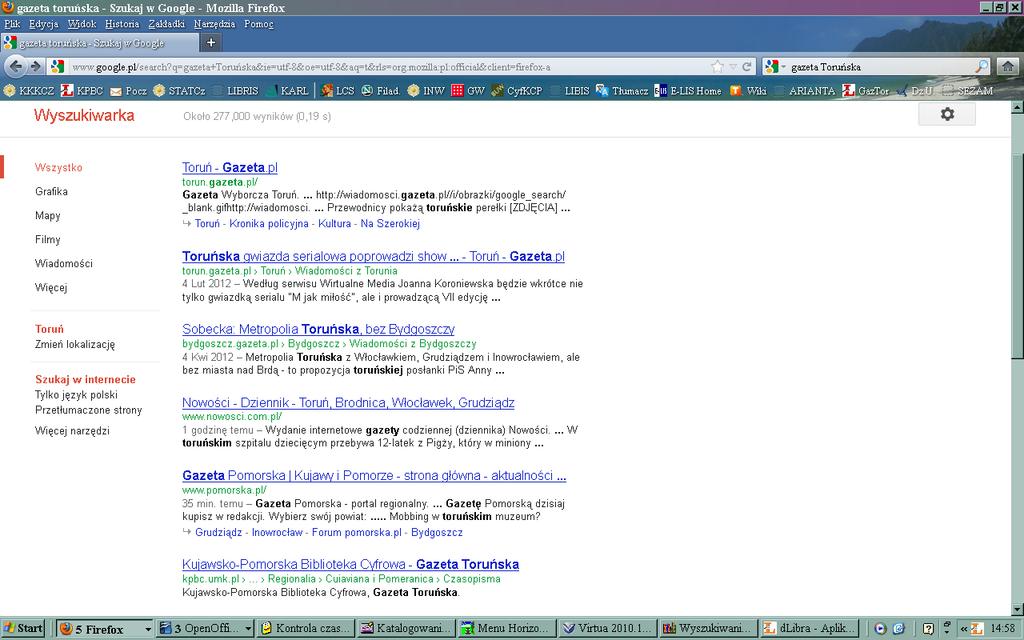The image size is (1024, 640).
Task: Open the Historia menu
Action: [122, 24]
